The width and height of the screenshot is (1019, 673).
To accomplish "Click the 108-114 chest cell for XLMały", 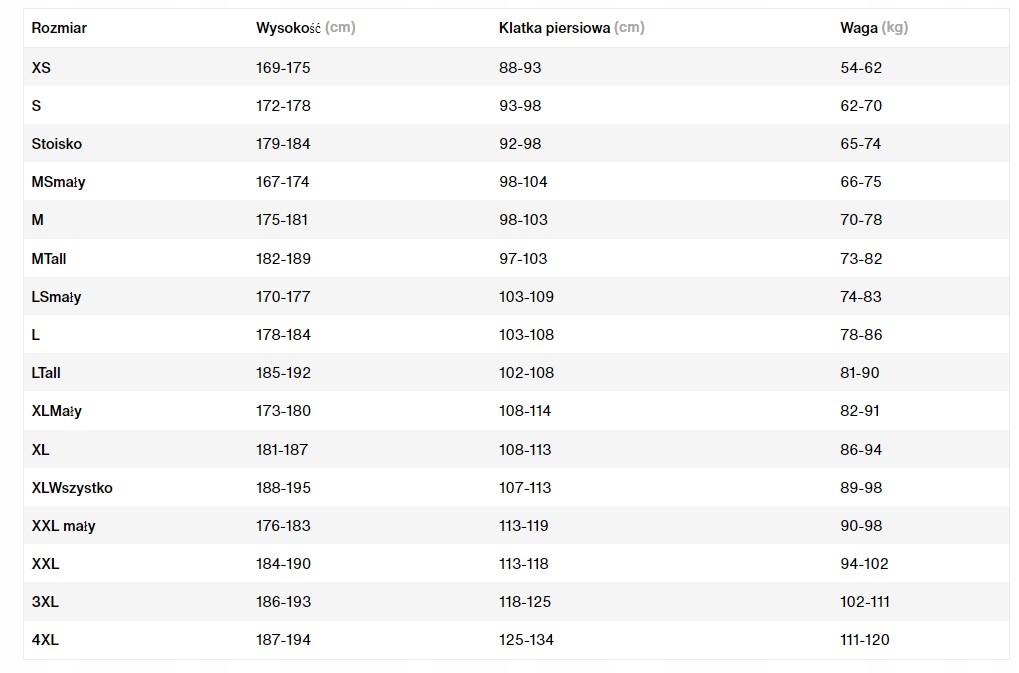I will 526,411.
